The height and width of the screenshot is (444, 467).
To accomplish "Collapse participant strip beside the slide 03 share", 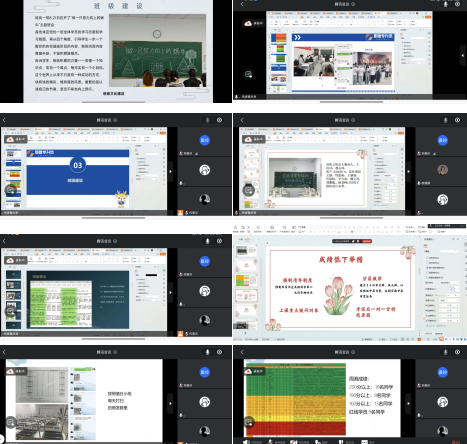I will pos(170,171).
